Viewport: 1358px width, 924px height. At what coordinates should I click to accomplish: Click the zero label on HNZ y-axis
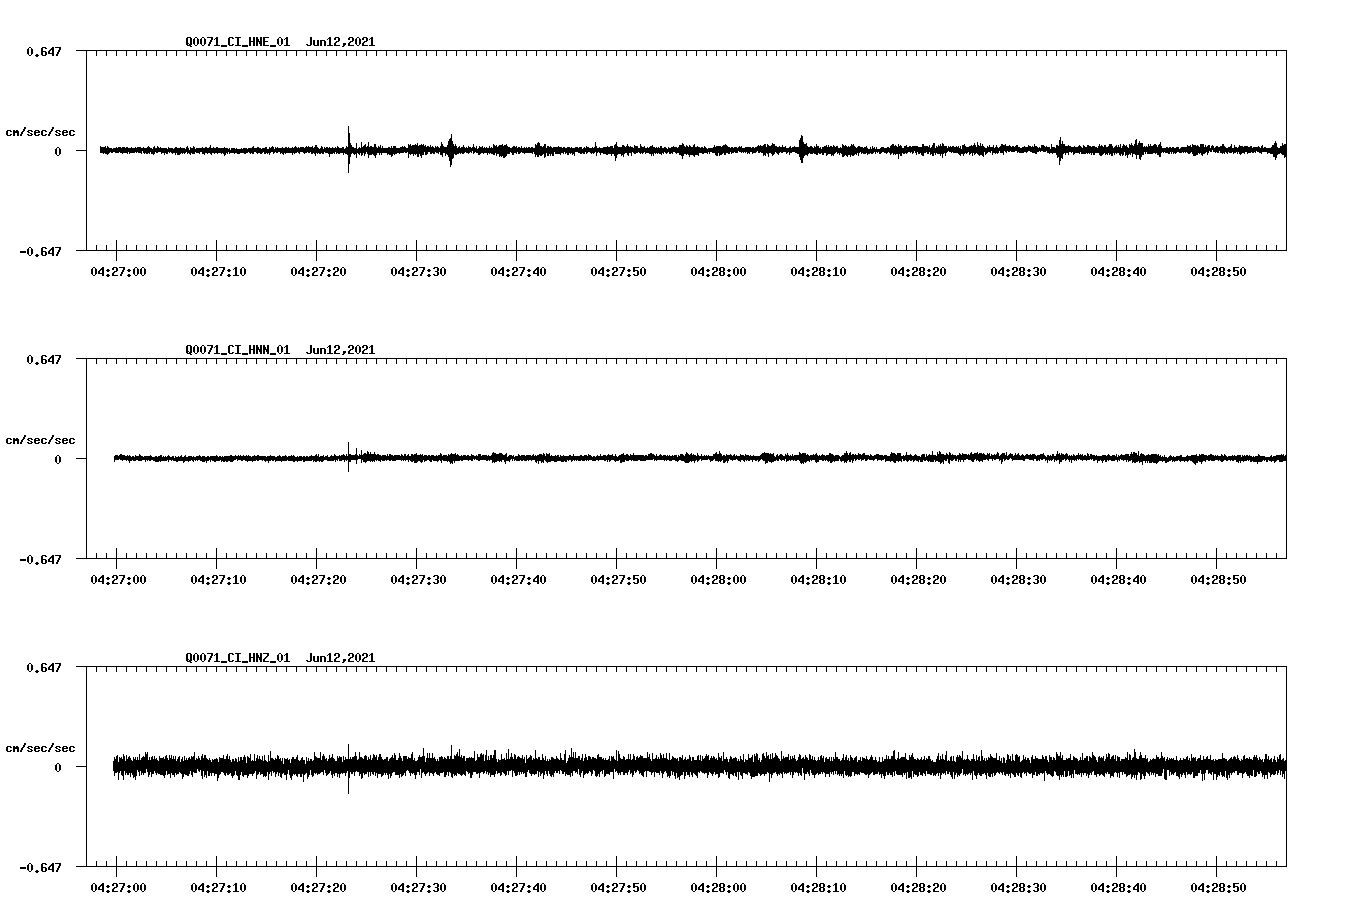click(x=58, y=767)
